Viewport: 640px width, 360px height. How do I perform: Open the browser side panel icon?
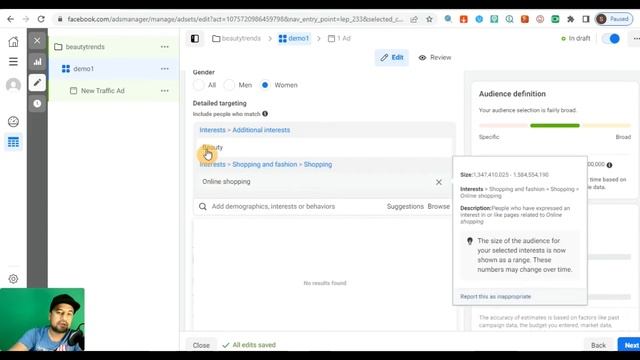tap(586, 19)
